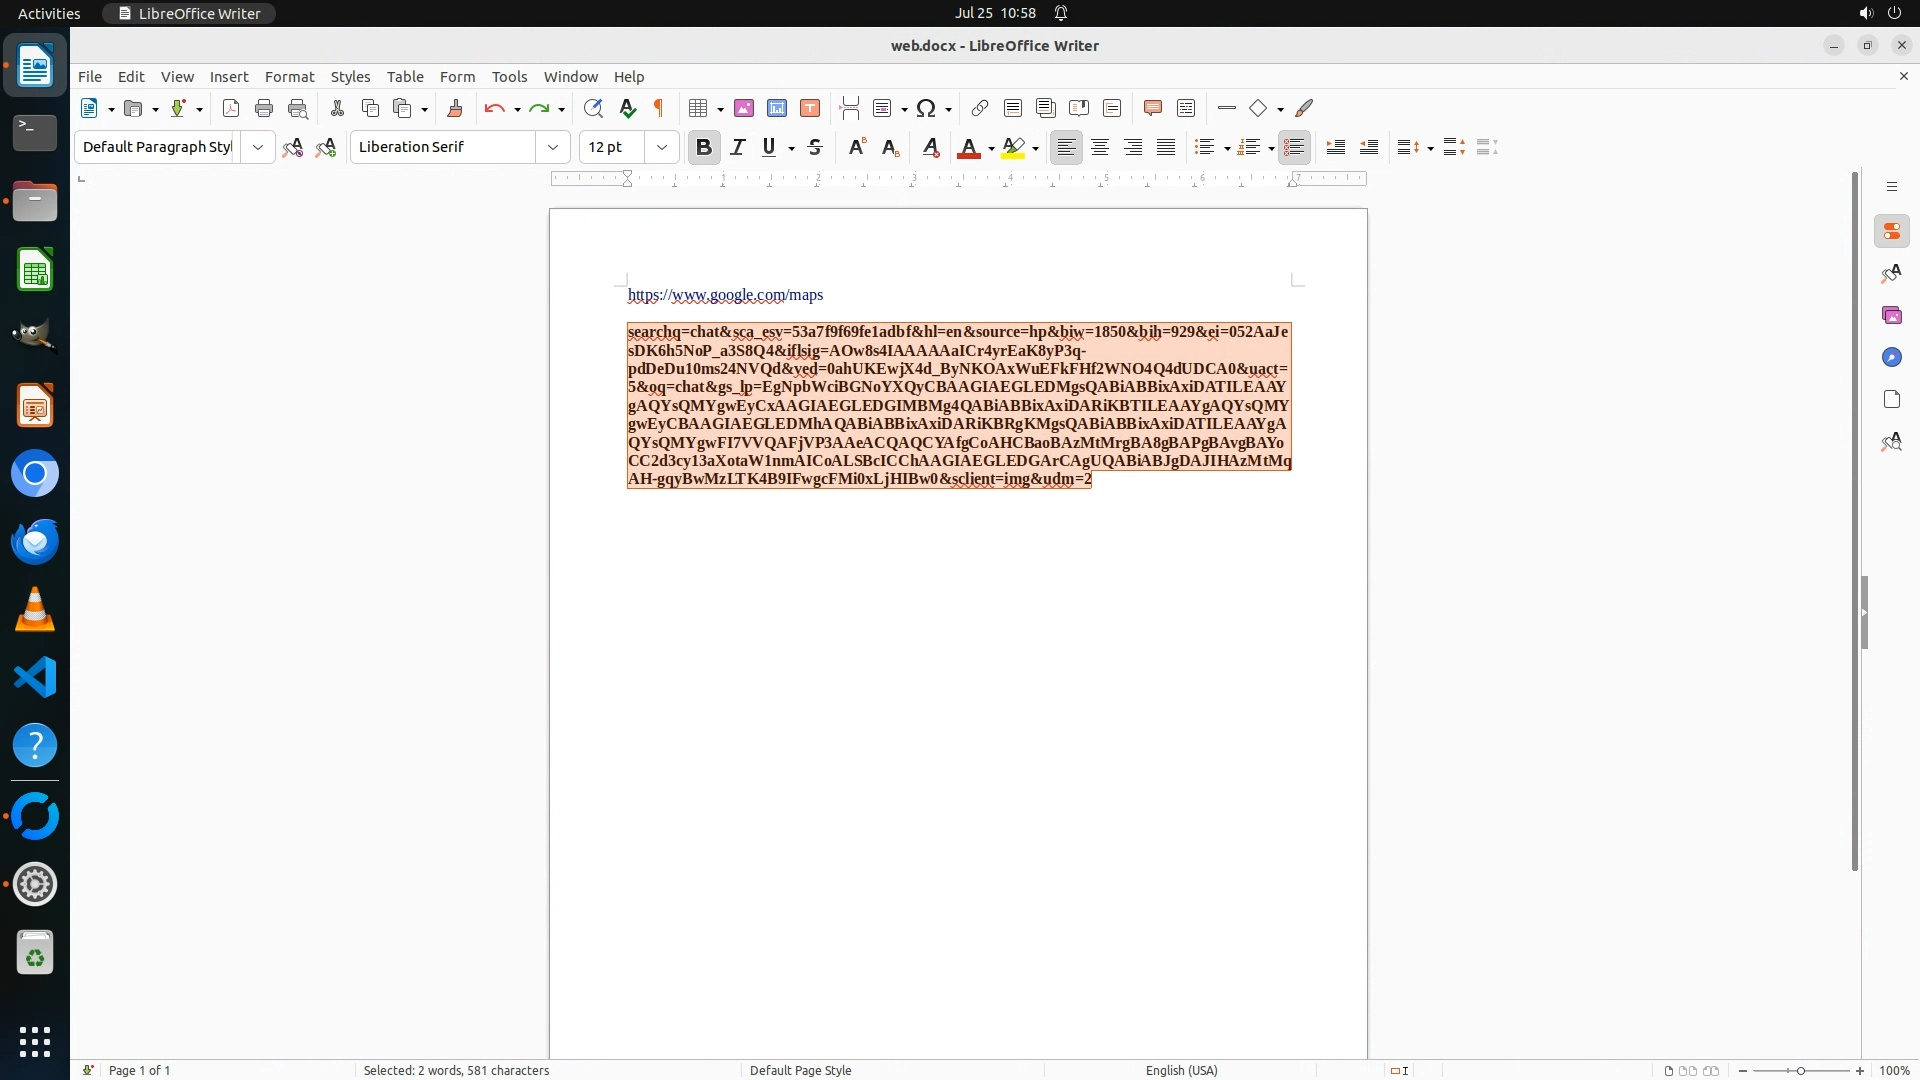Toggle Italic formatting
Viewport: 1920px width, 1080px height.
(x=738, y=147)
